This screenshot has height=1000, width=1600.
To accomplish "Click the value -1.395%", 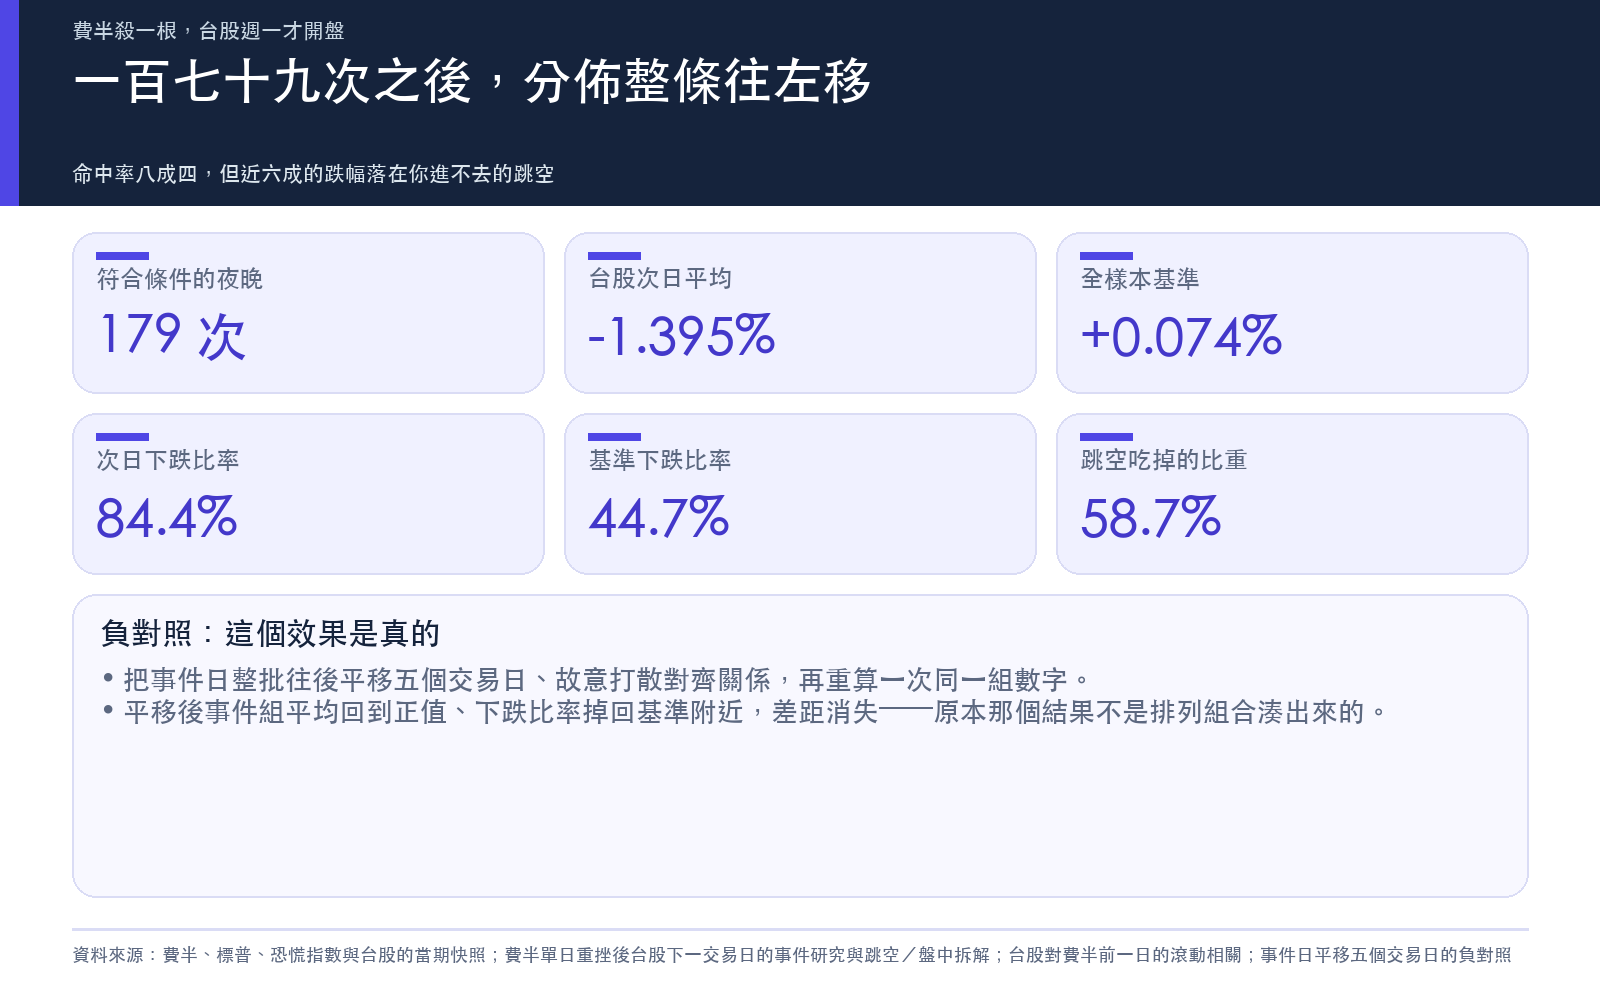I will (x=682, y=336).
